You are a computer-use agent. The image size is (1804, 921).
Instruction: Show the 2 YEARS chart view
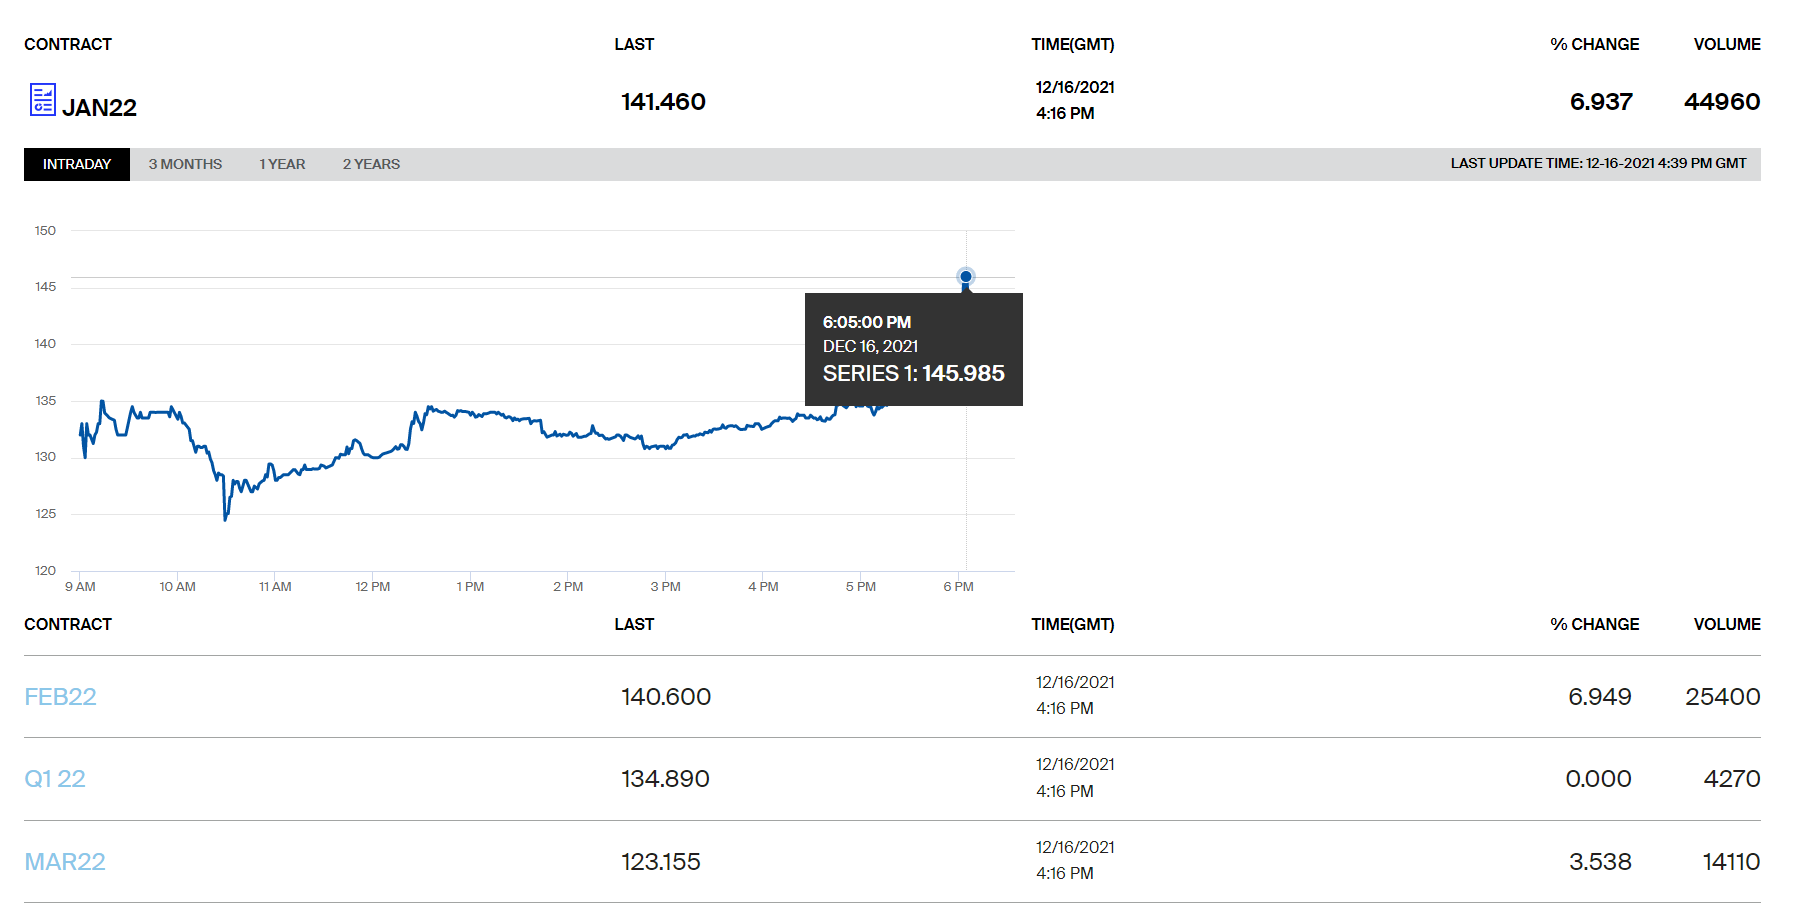(x=371, y=164)
